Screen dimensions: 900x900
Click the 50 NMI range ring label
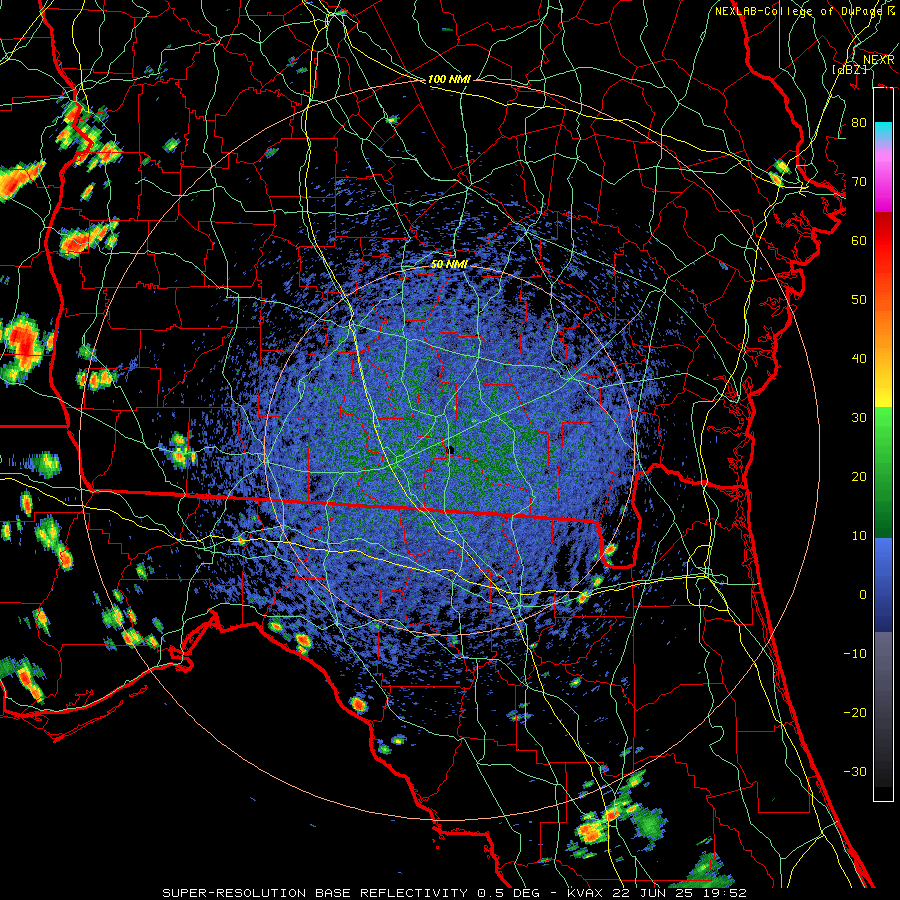tap(449, 265)
